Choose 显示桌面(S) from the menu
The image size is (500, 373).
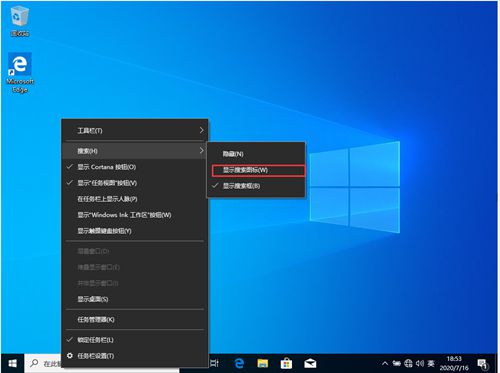pyautogui.click(x=135, y=299)
